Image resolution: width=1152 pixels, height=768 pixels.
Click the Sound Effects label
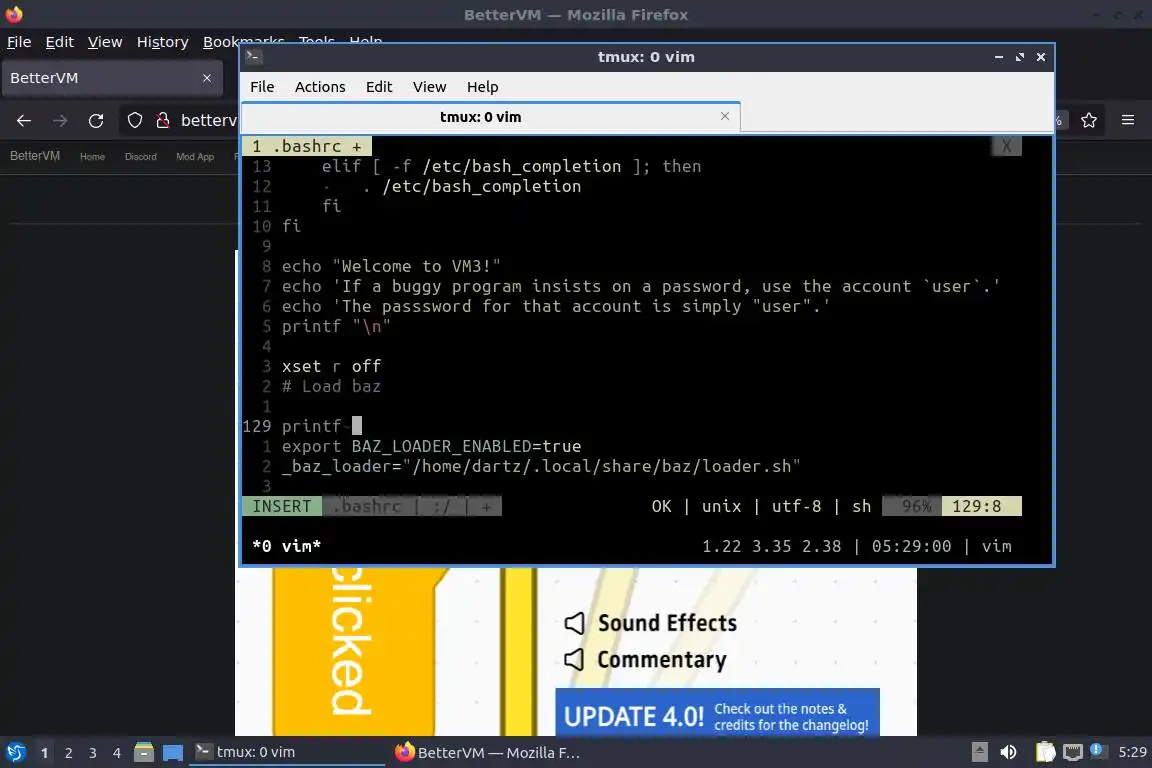[667, 623]
